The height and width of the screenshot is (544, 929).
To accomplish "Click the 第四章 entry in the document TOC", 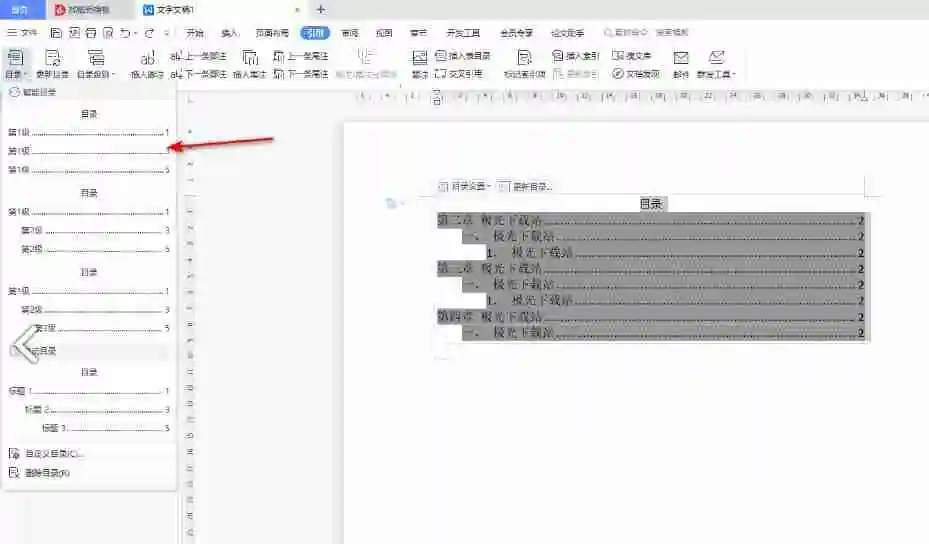I will [x=650, y=317].
